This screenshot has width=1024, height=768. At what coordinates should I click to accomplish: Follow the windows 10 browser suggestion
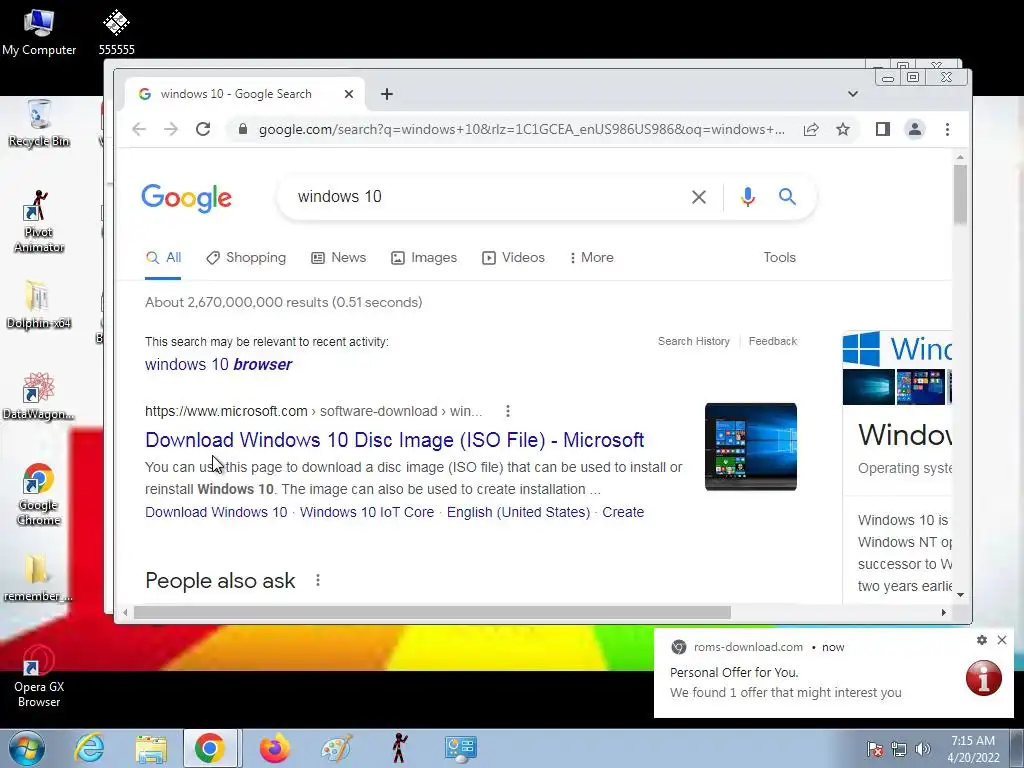click(x=218, y=364)
